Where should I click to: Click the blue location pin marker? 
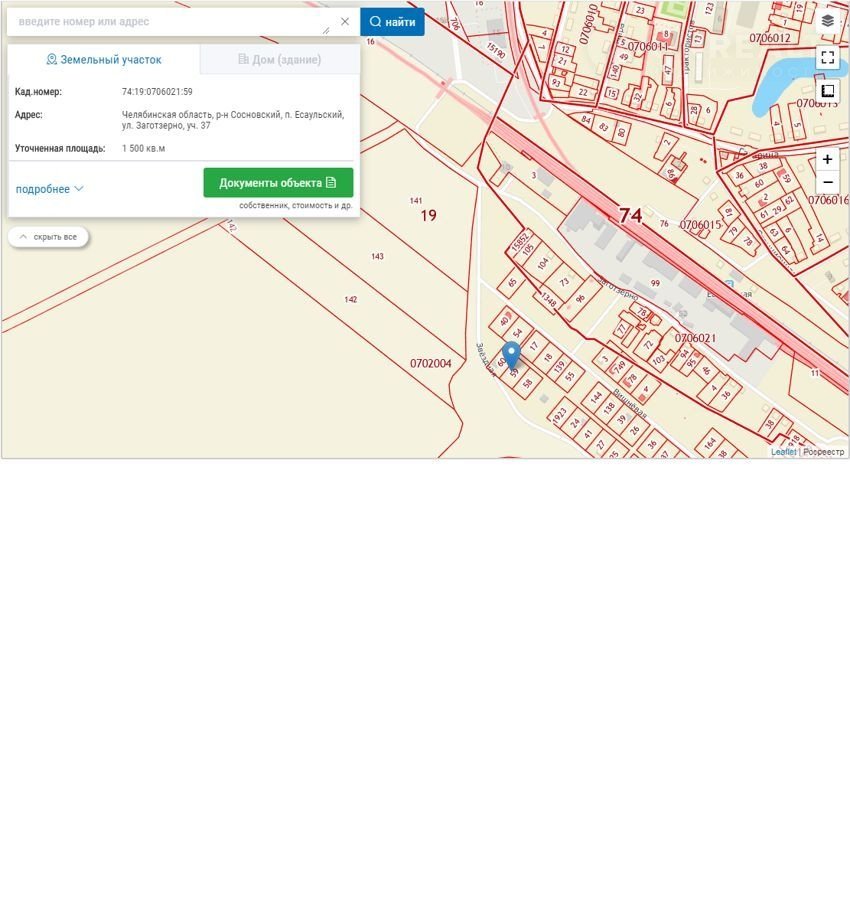511,354
